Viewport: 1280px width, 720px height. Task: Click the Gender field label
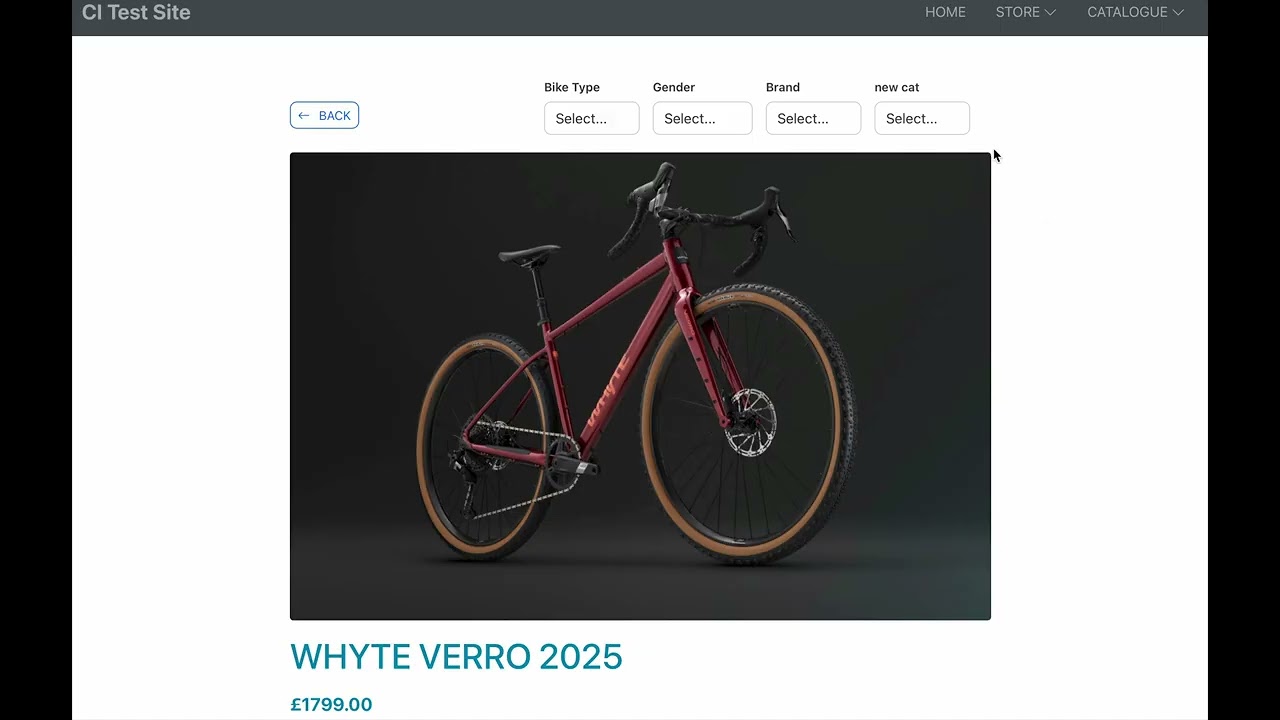tap(674, 87)
